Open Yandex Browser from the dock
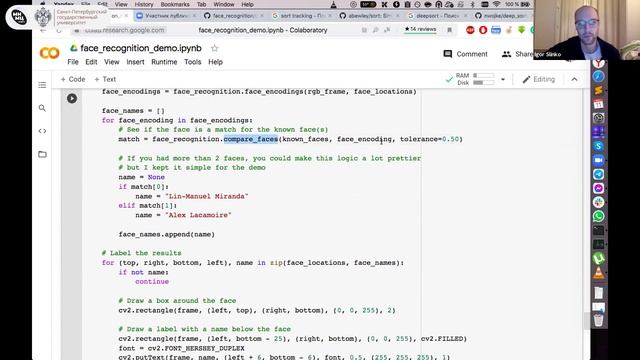 (x=598, y=63)
